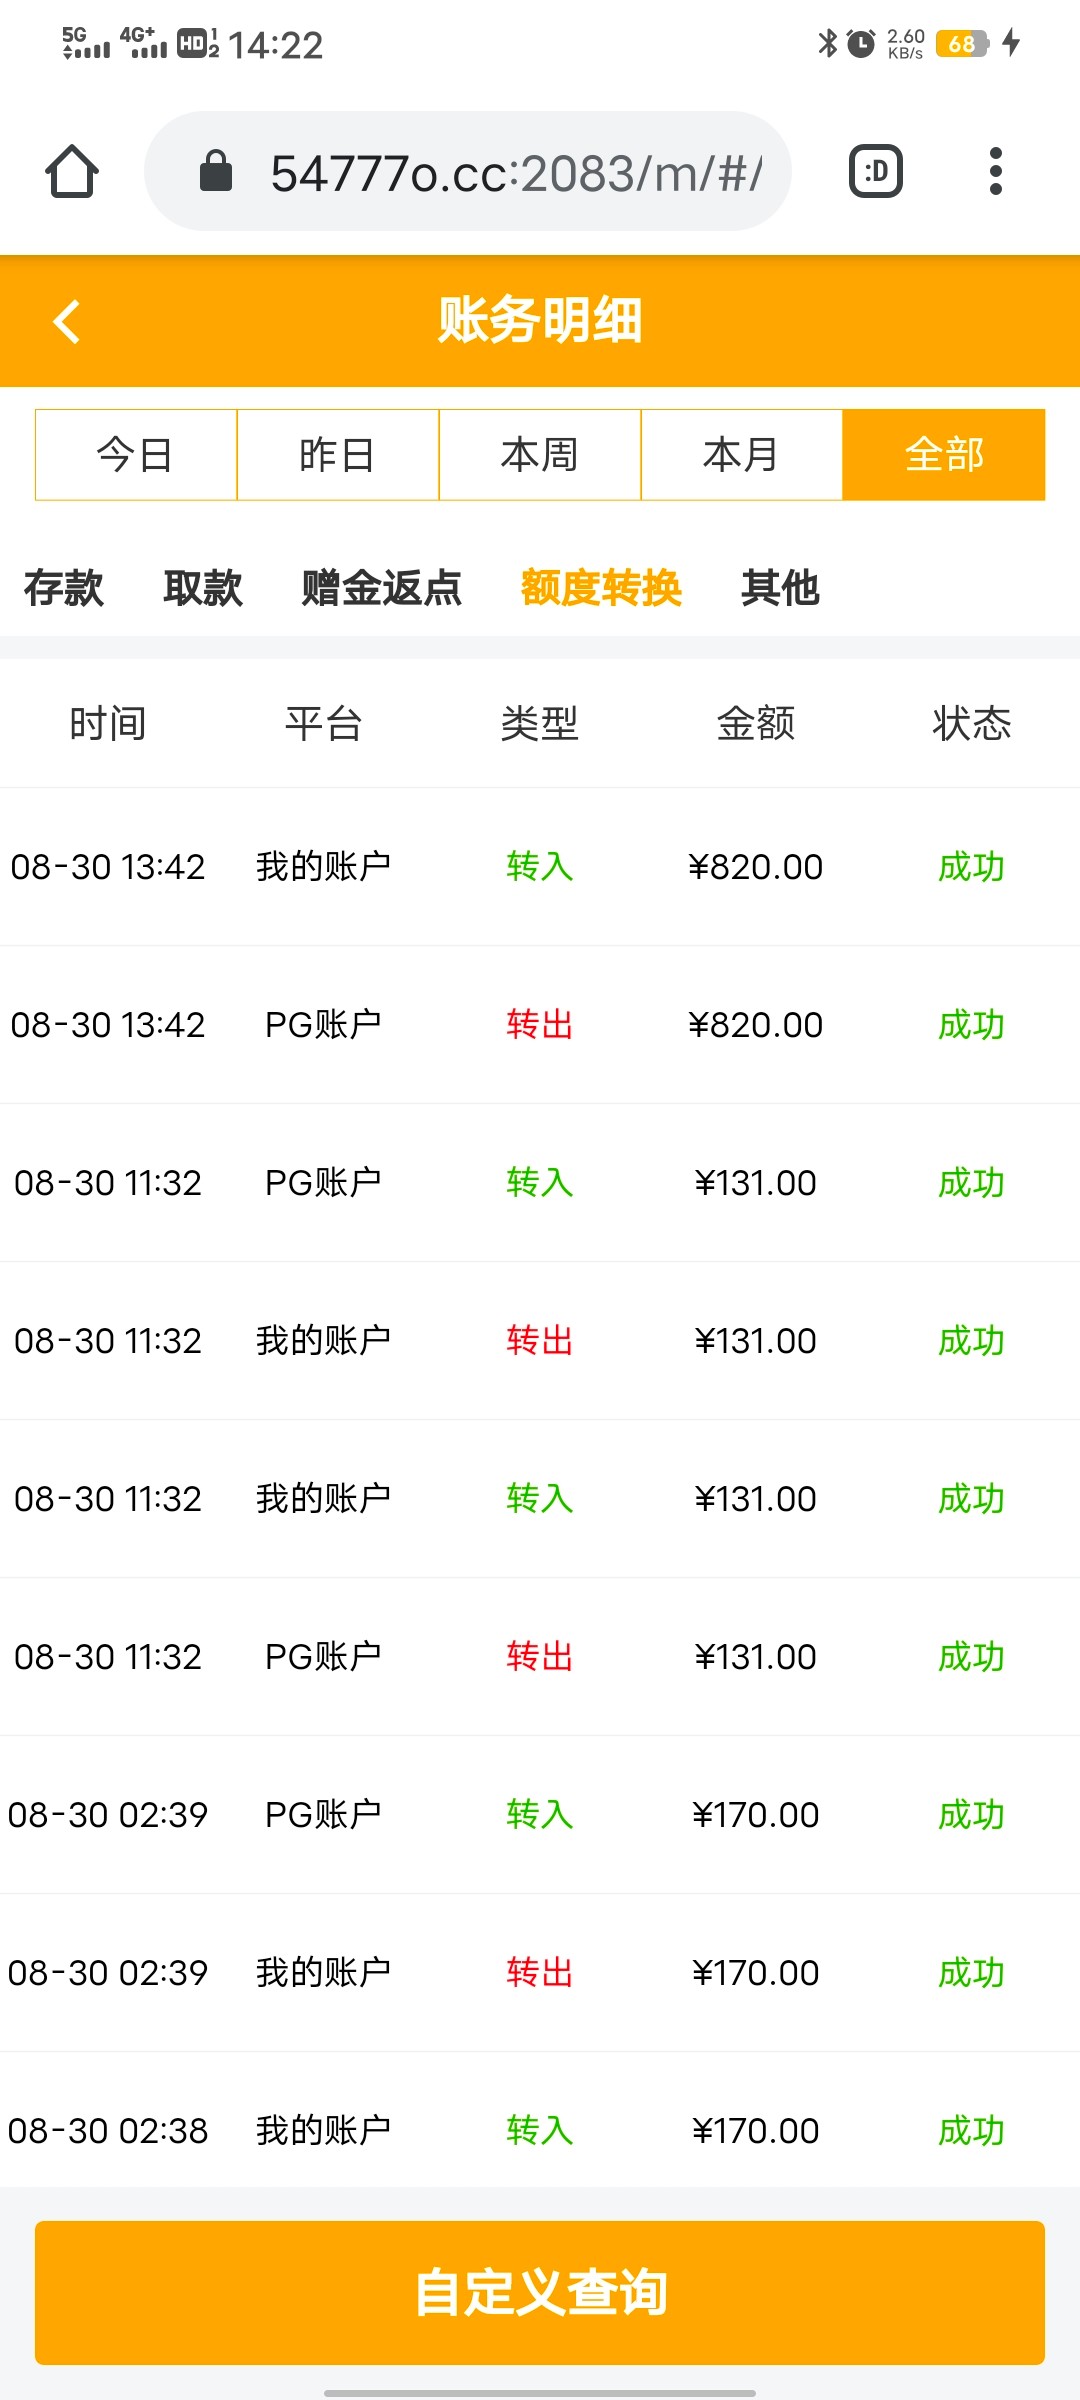Switch to the 赠金返点 tab
The height and width of the screenshot is (2400, 1080).
(382, 588)
